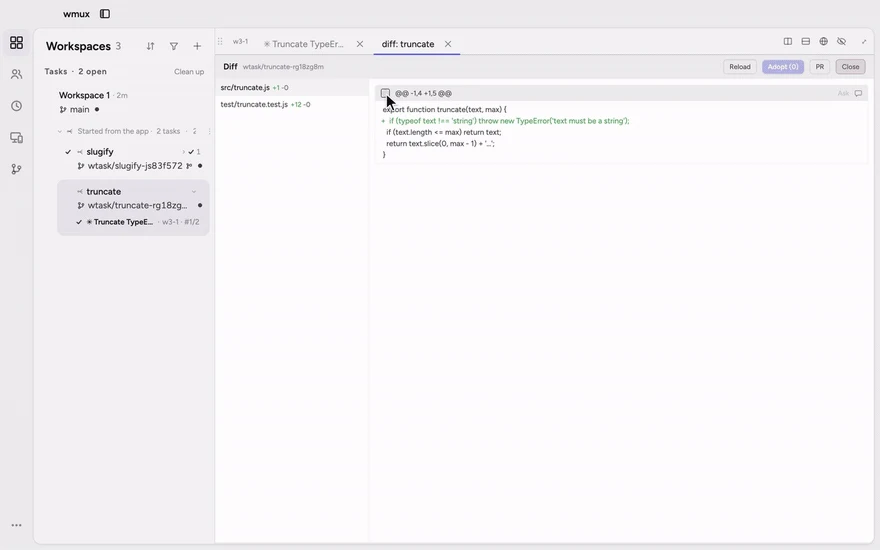The height and width of the screenshot is (550, 880).
Task: Expand the slugify task chevron
Action: 183,152
